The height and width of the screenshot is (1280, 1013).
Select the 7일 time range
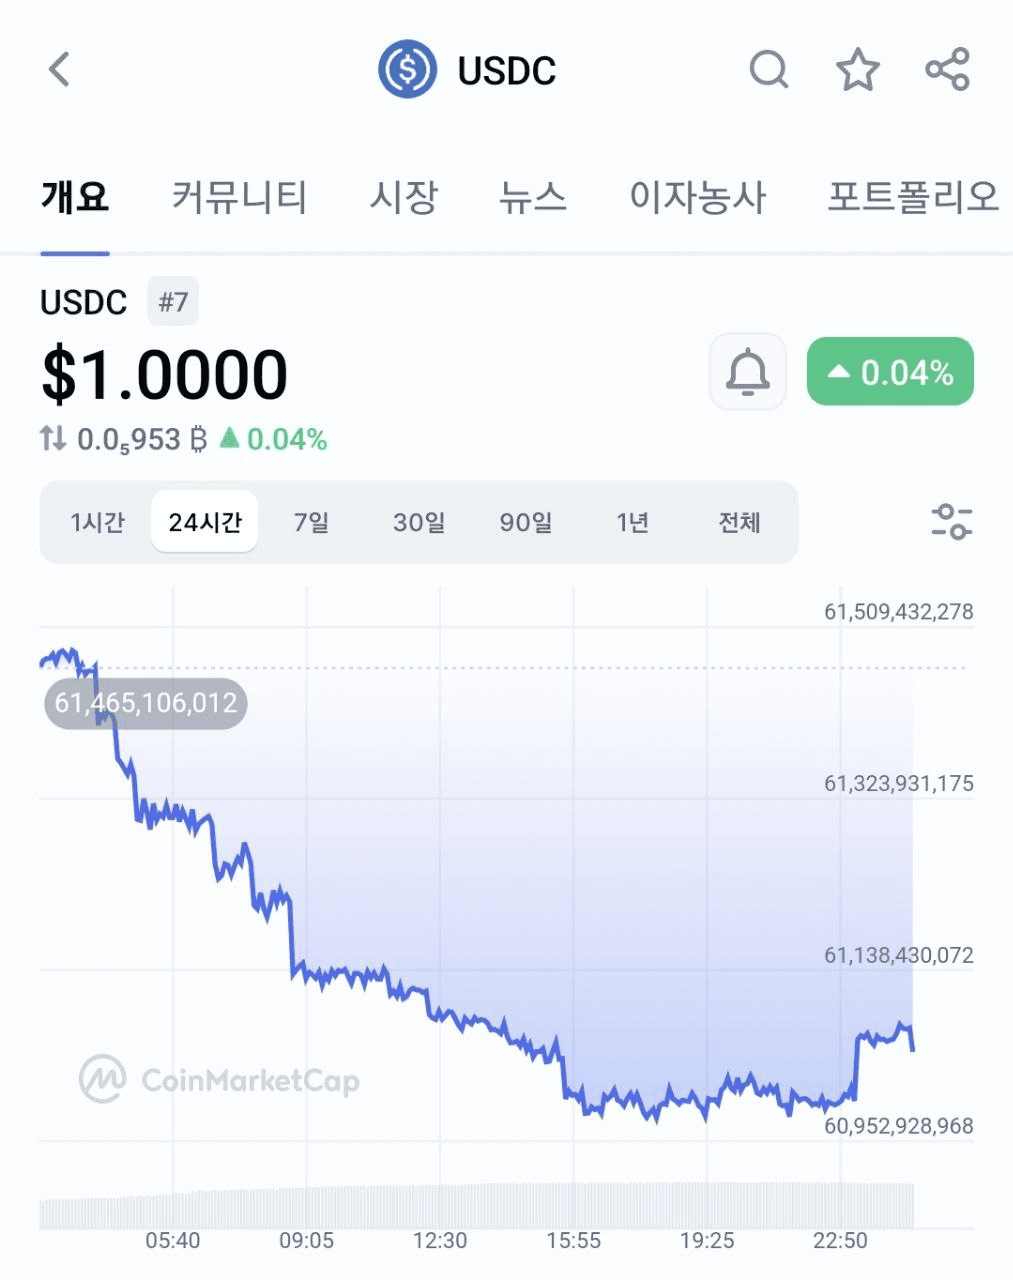pyautogui.click(x=311, y=522)
